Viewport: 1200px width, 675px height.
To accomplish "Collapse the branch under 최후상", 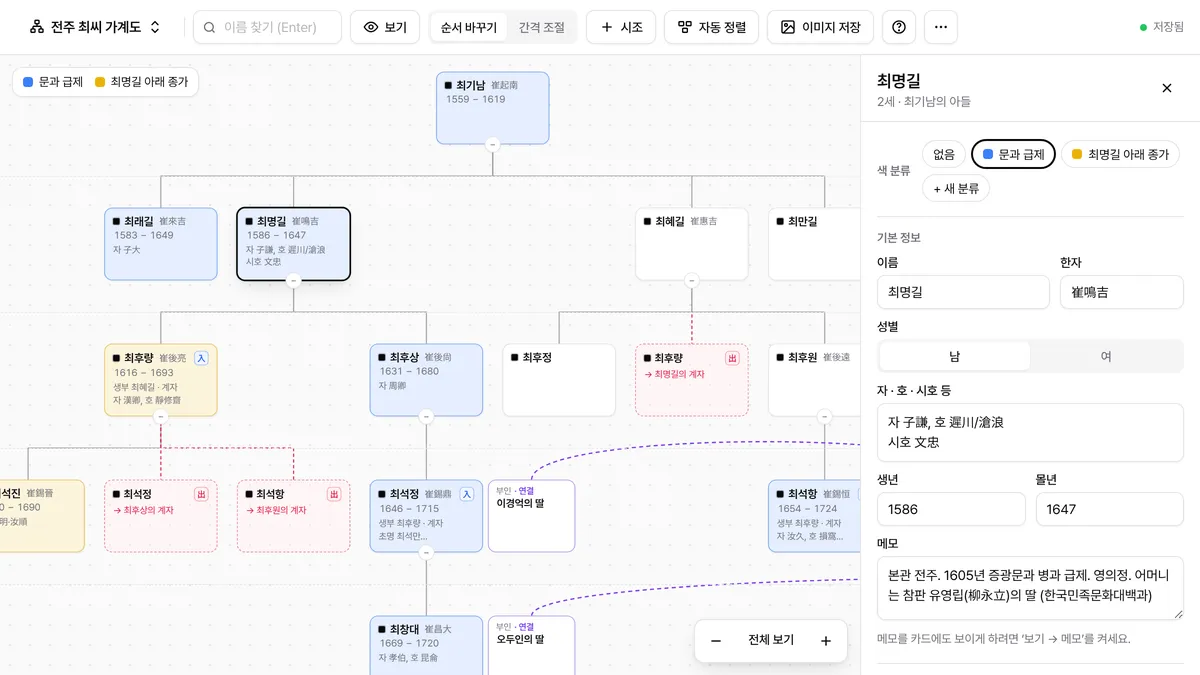I will [x=426, y=417].
